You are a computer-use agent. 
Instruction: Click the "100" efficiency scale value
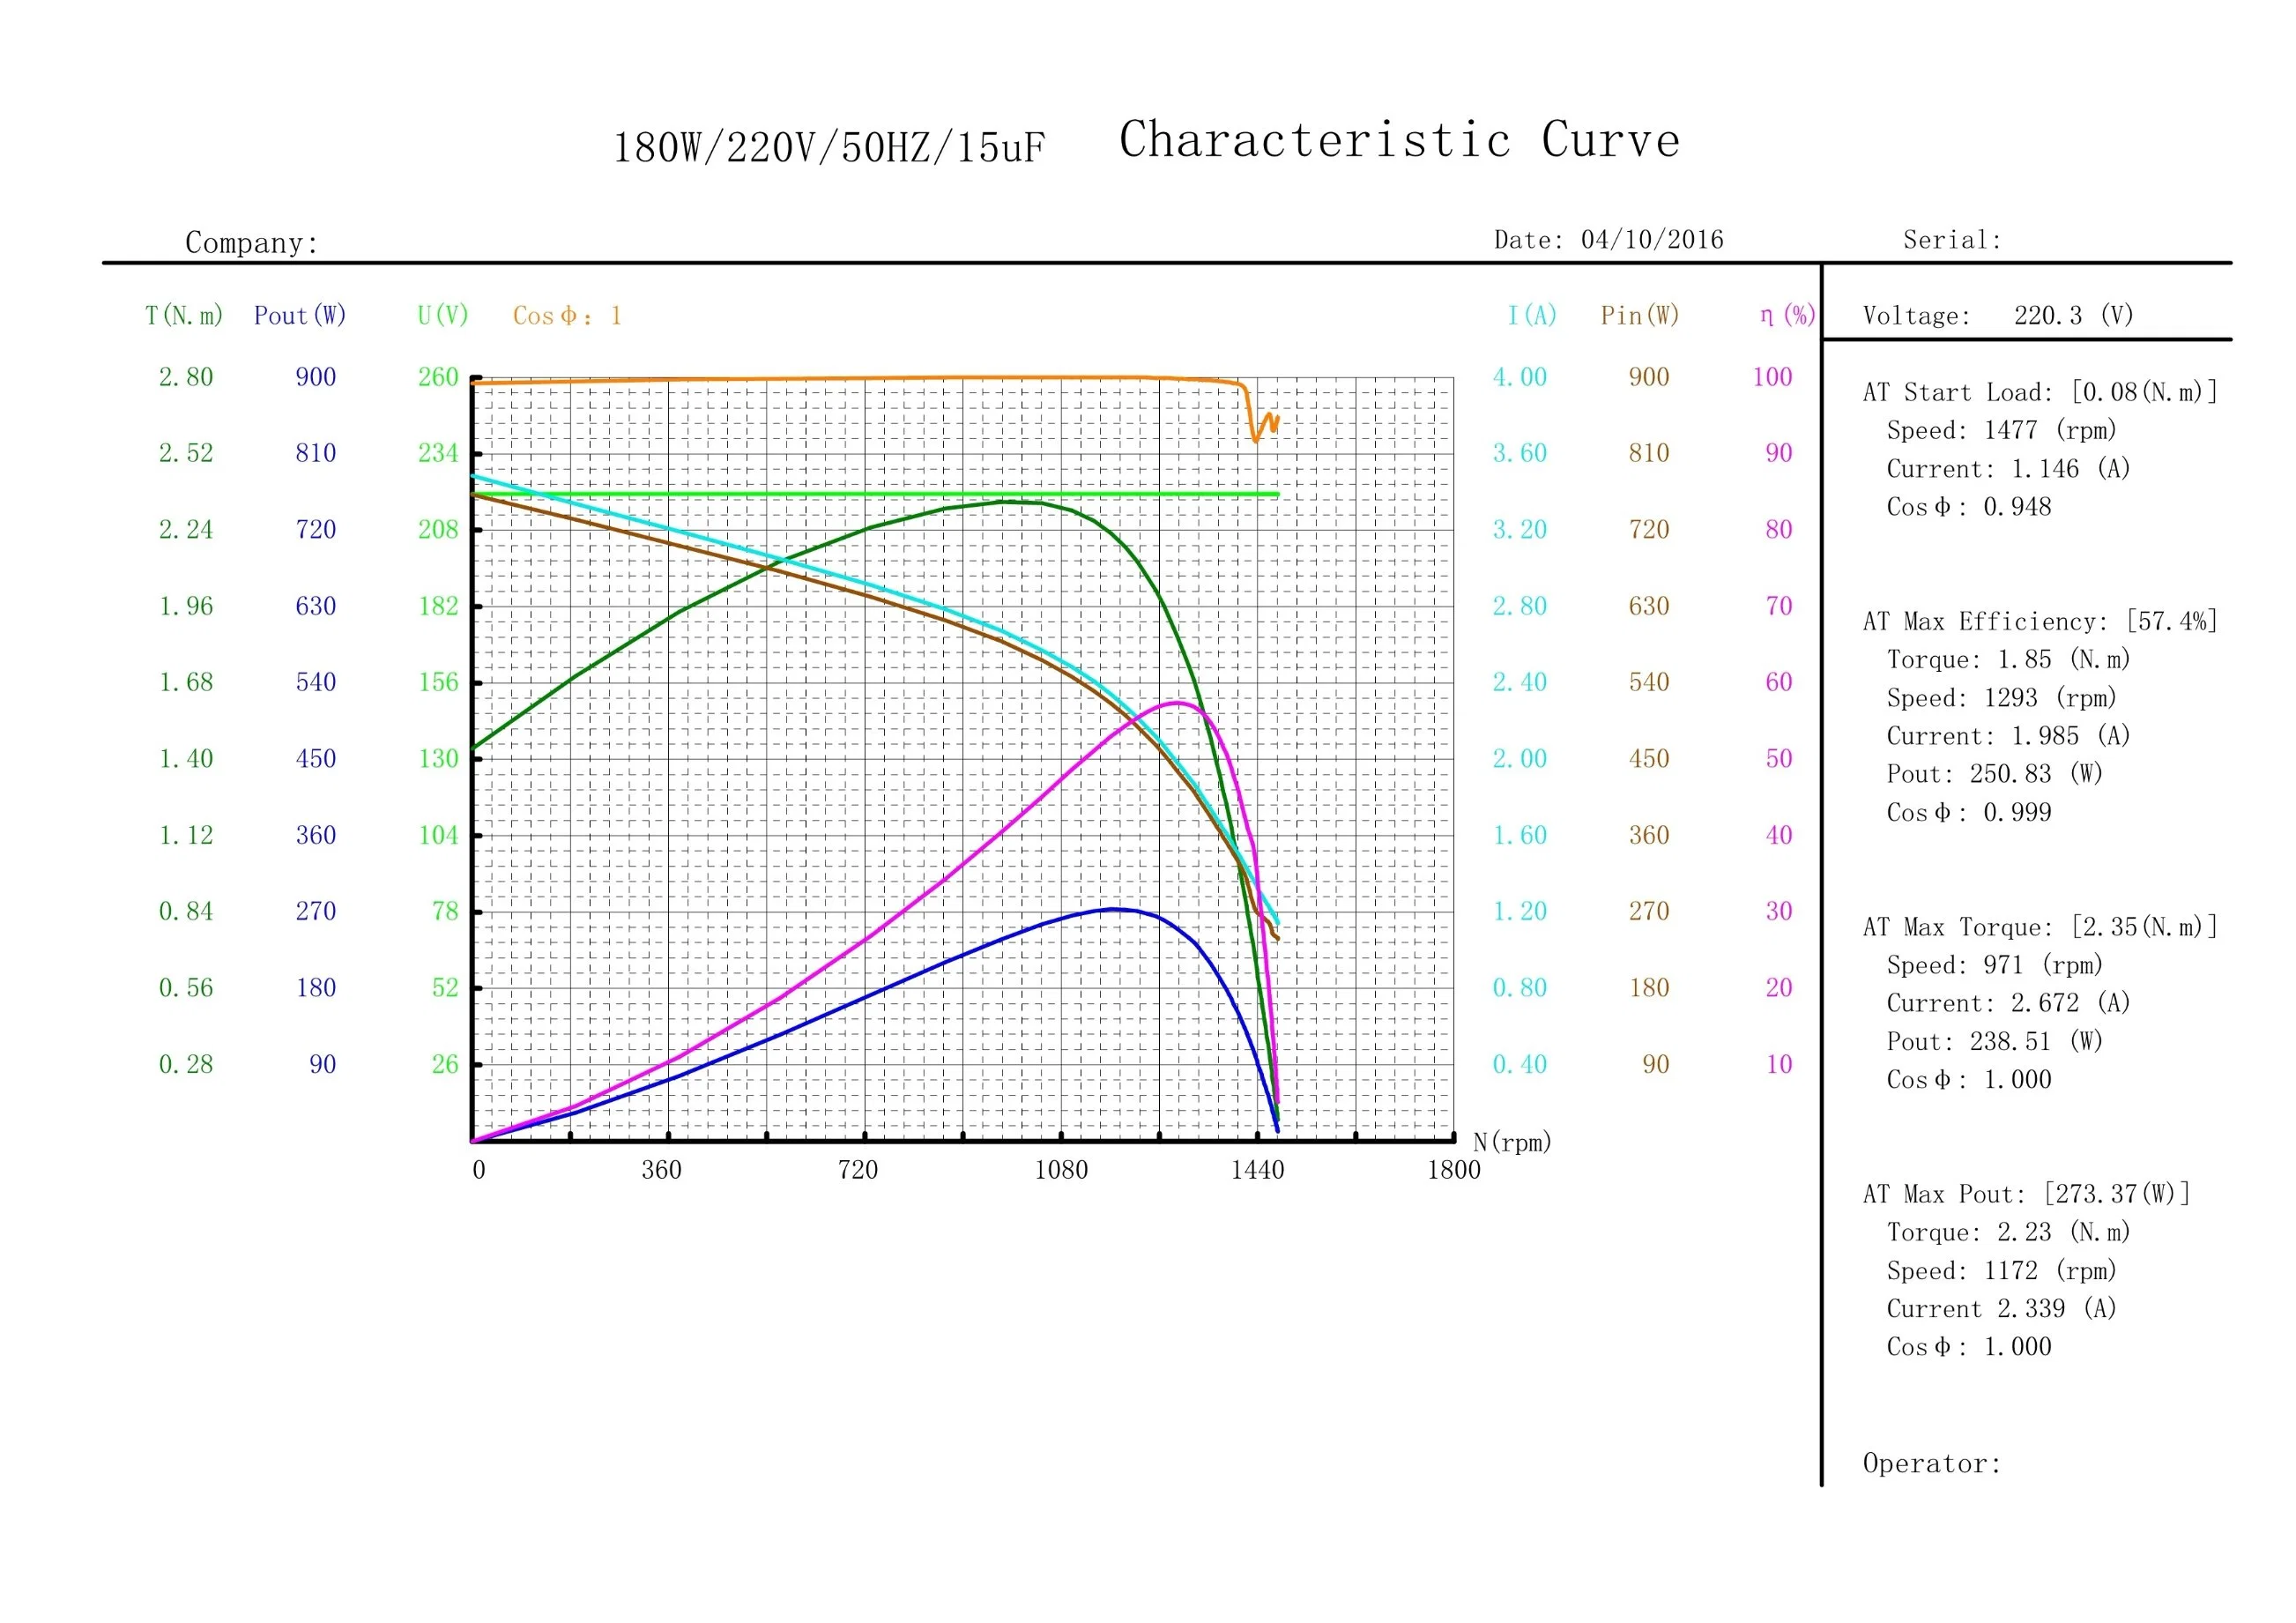point(1772,377)
